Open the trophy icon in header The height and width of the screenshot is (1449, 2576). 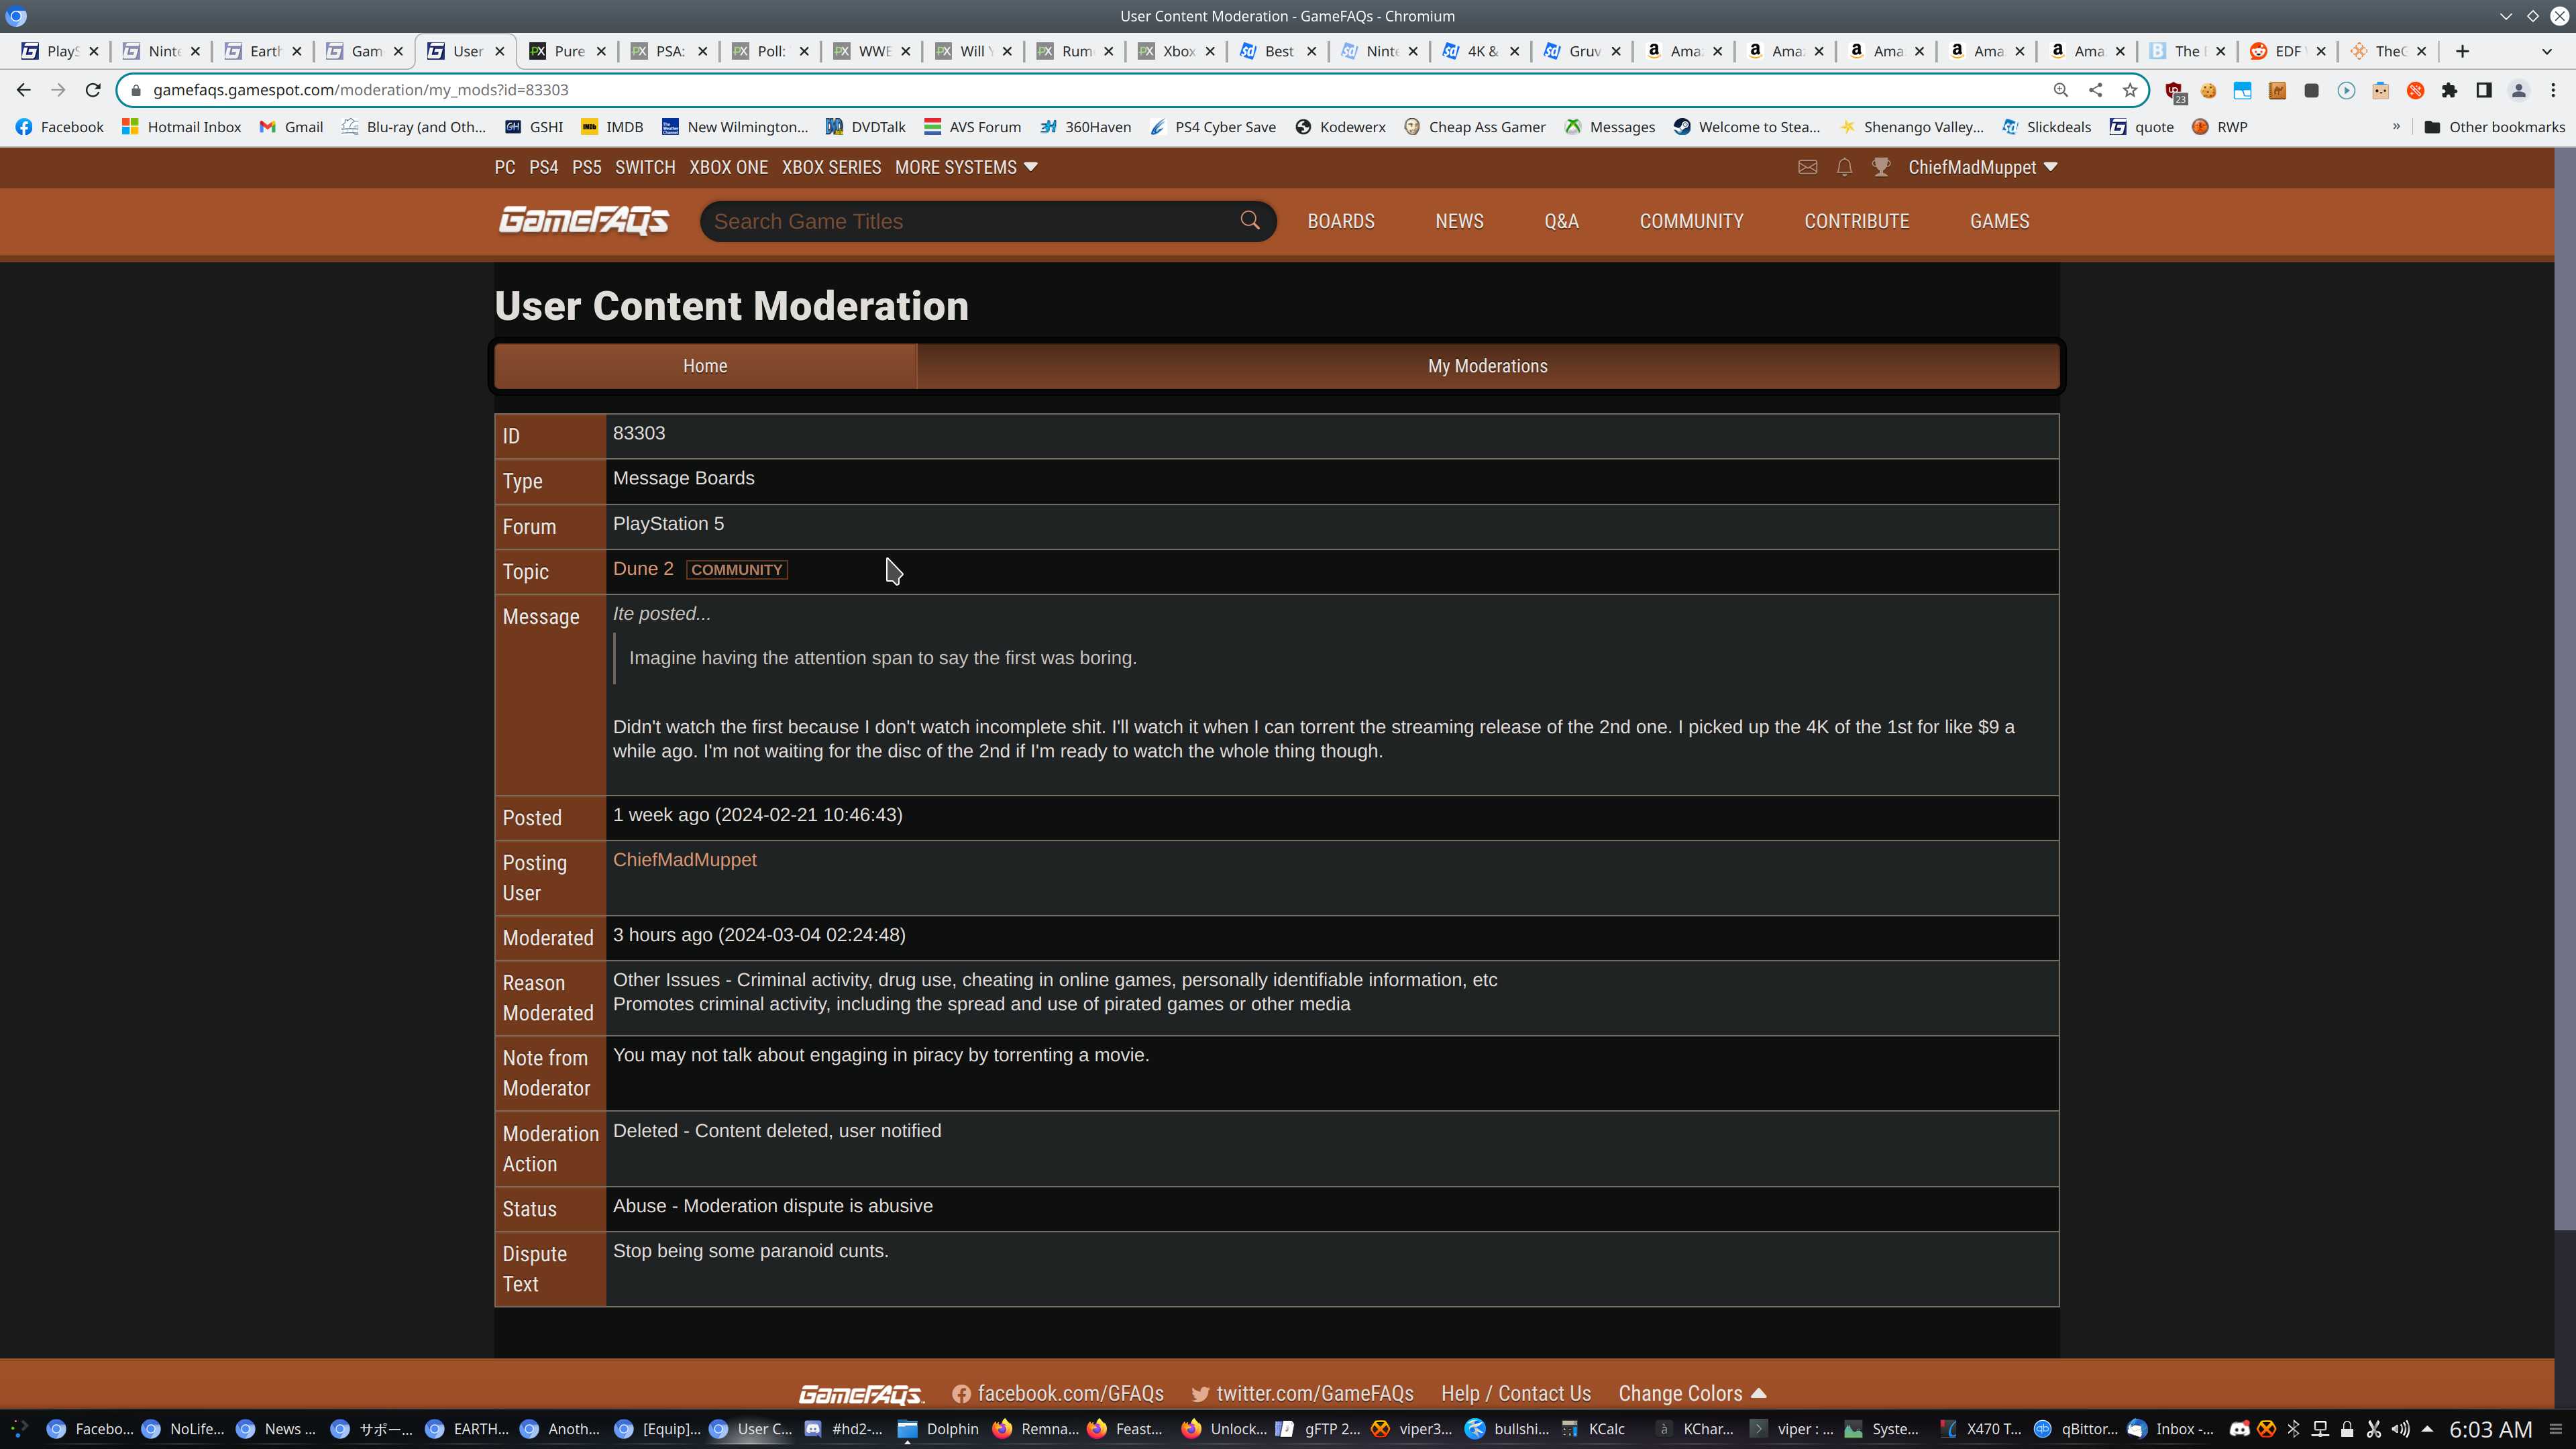[1881, 167]
